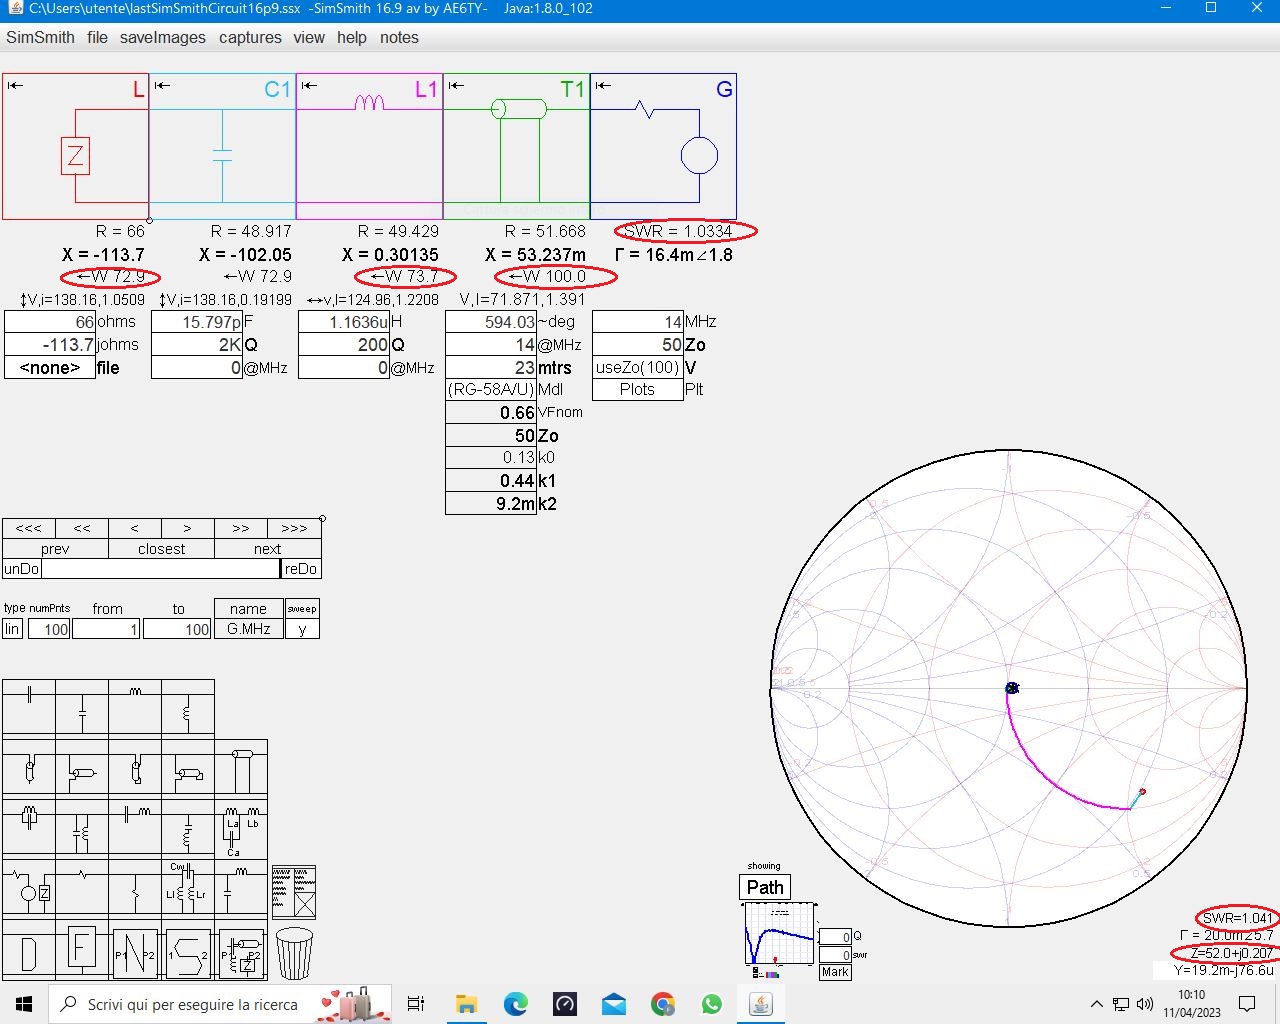This screenshot has width=1280, height=1024.
Task: Open the Windows Start menu
Action: 24,1004
